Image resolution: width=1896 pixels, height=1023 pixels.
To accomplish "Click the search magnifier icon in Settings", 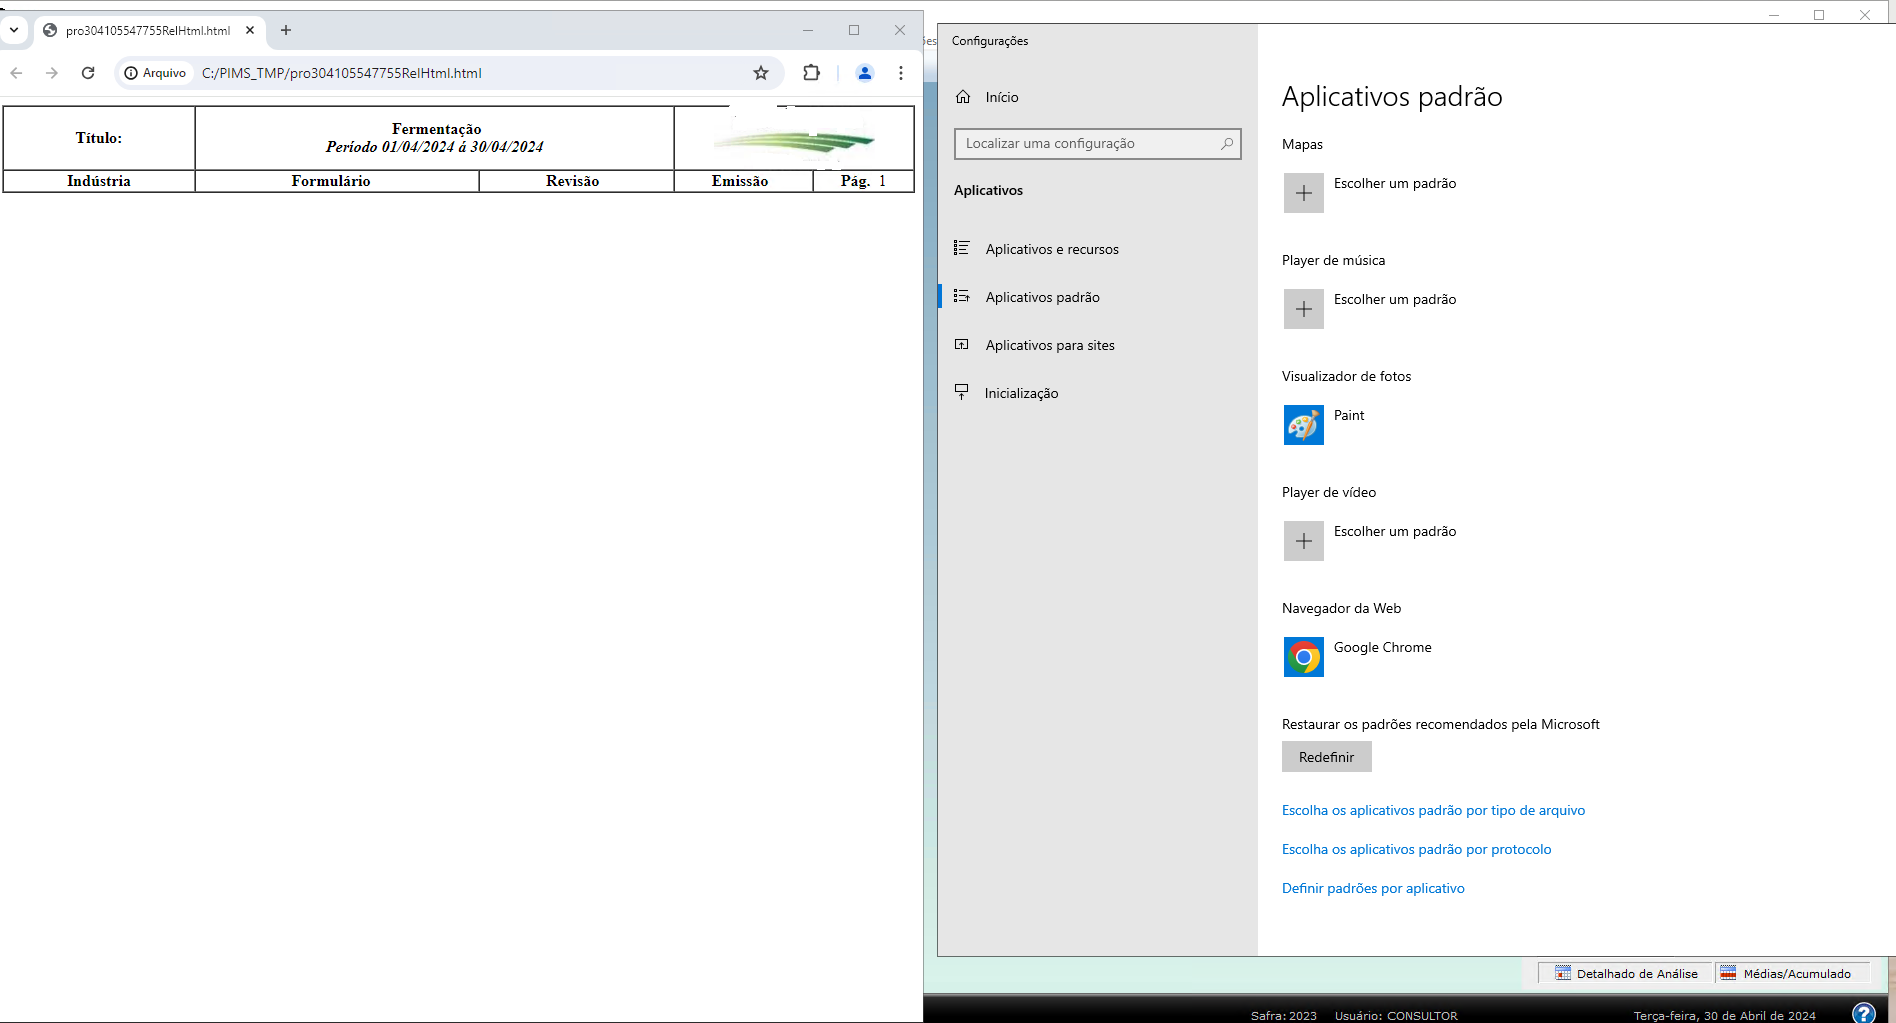I will (x=1227, y=143).
